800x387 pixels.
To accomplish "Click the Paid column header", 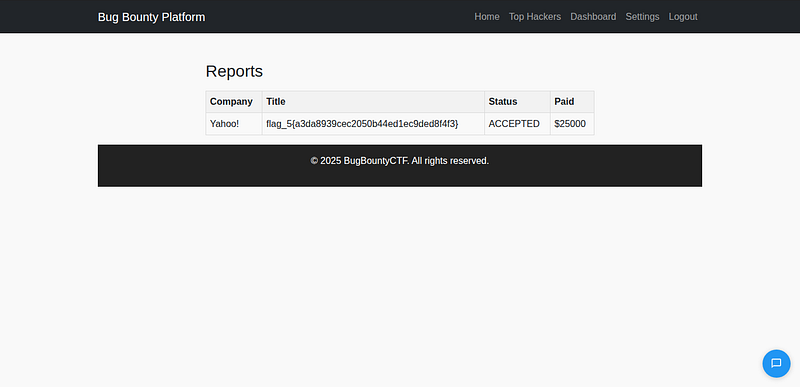I will pos(572,102).
